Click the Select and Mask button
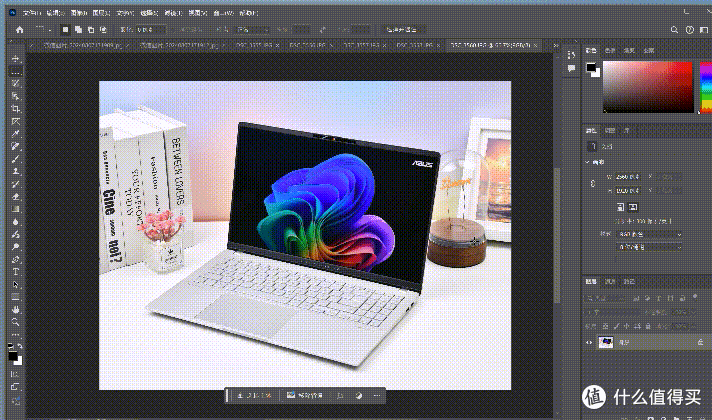712x420 pixels. [402, 30]
